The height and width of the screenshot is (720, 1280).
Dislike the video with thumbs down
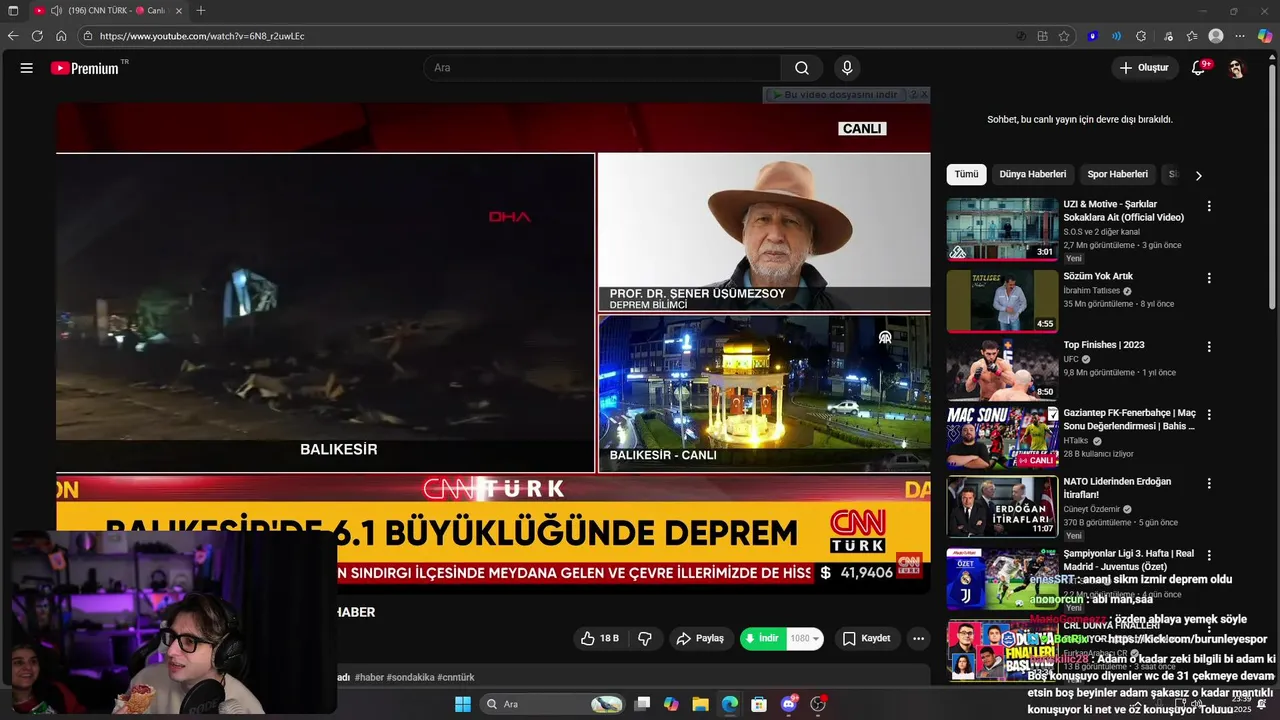[x=645, y=638]
